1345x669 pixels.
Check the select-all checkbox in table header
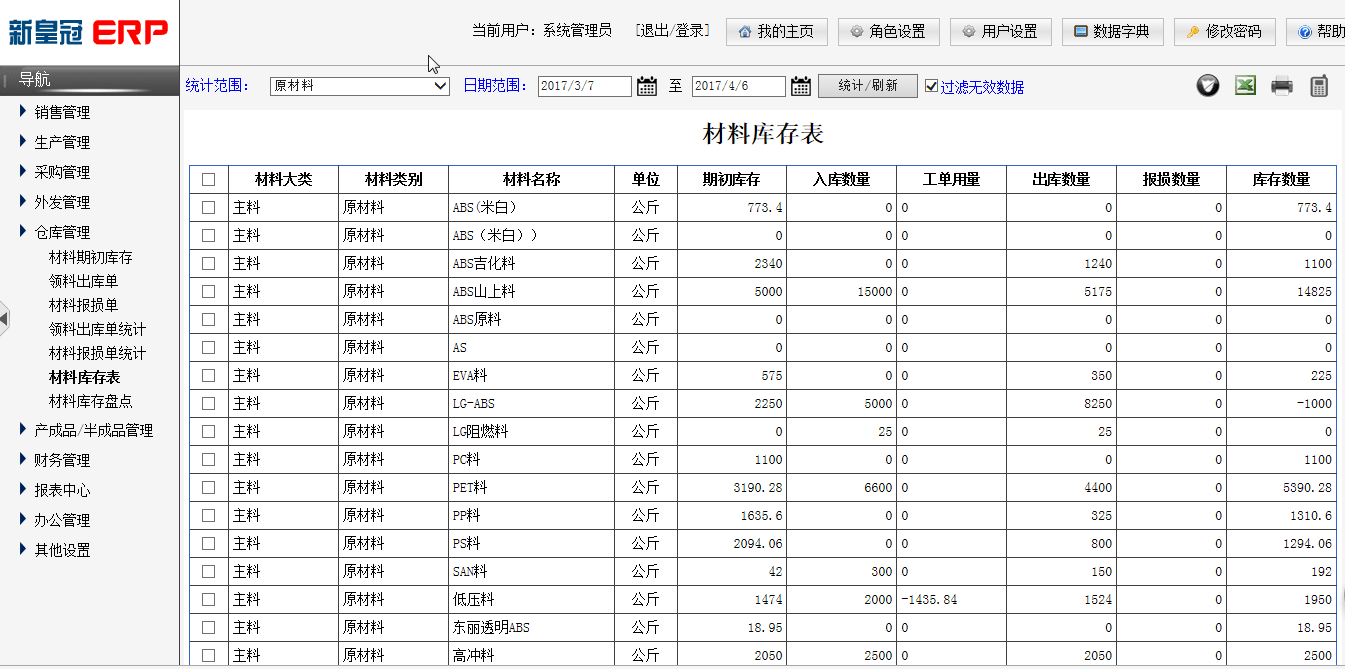point(208,180)
